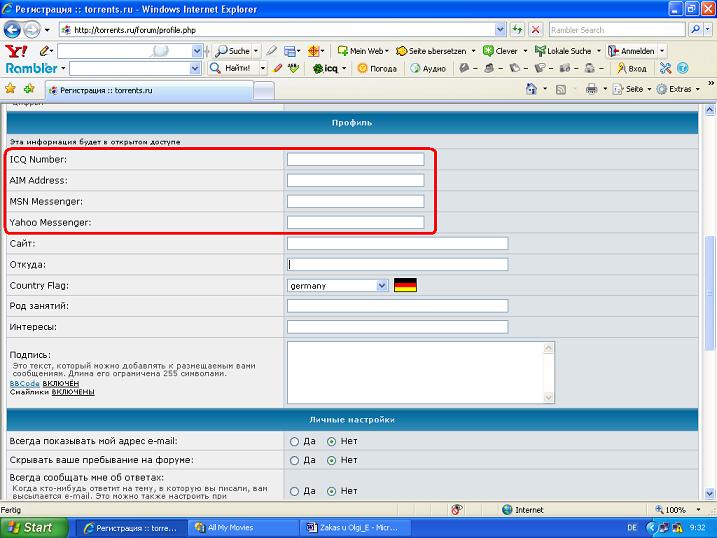Viewport: 717px width, 538px height.
Task: Open a new blank browser tab
Action: tap(264, 91)
